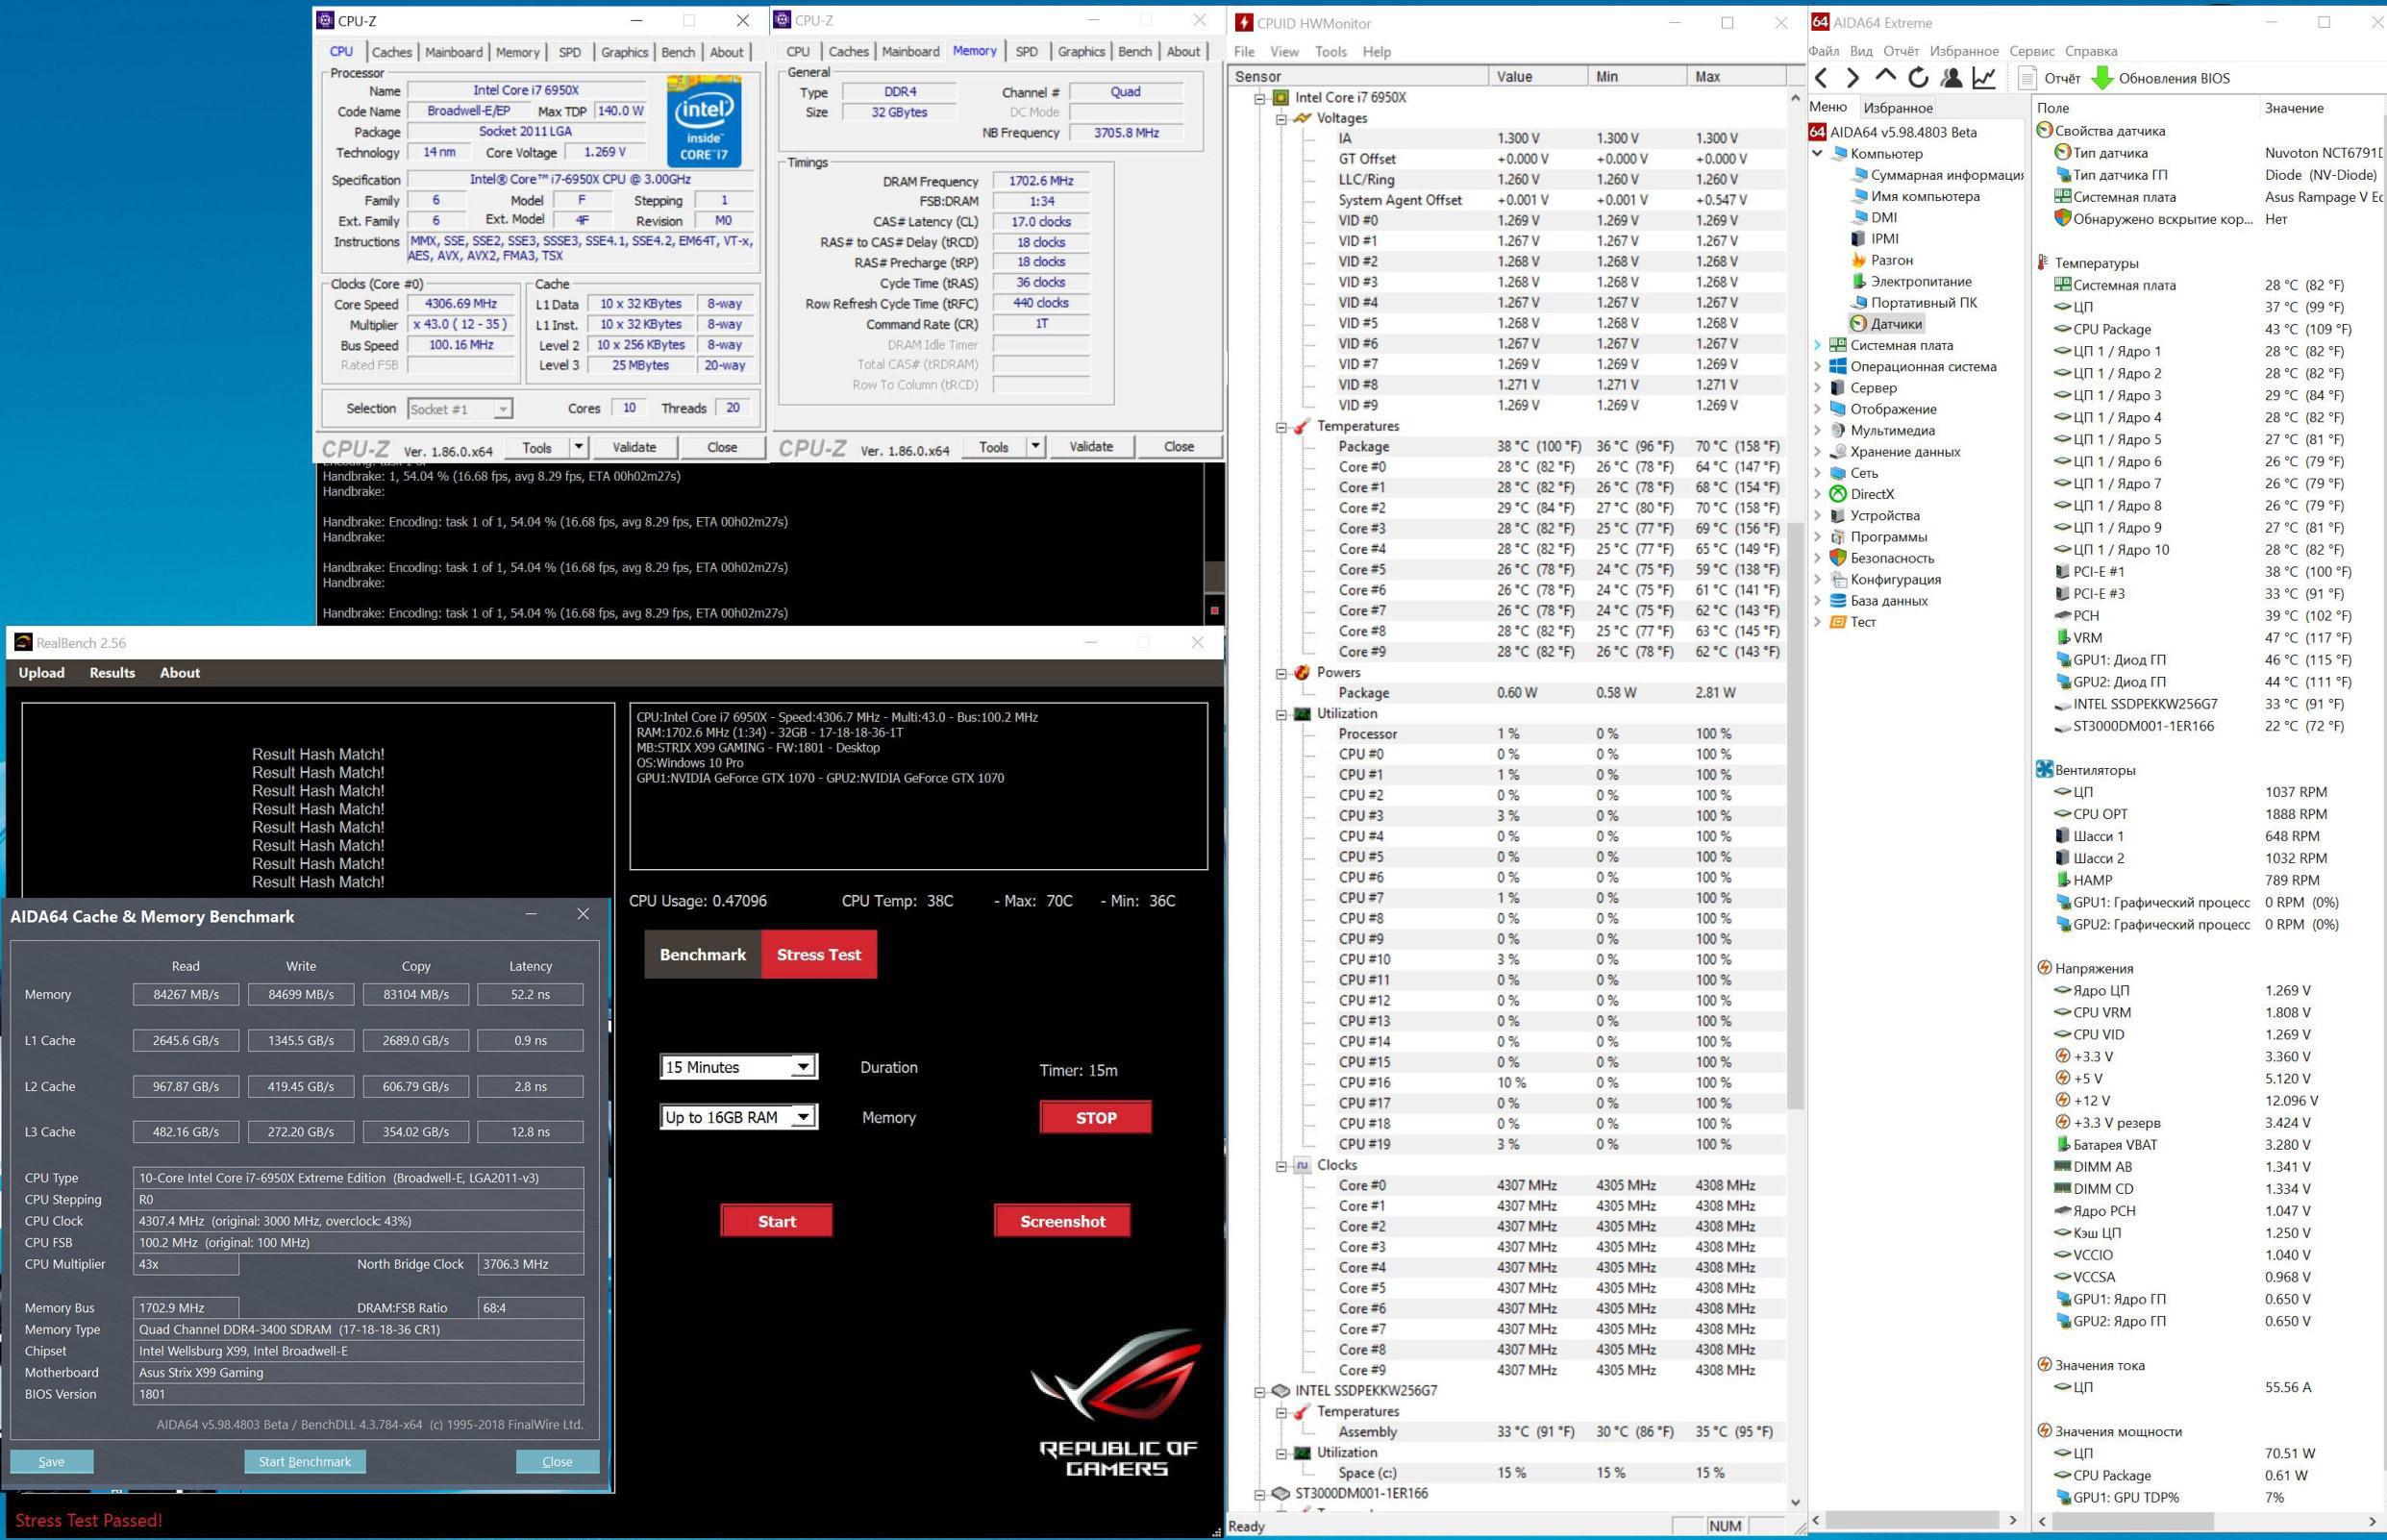2387x1540 pixels.
Task: Click the AIDA64 report document icon
Action: pyautogui.click(x=2028, y=78)
